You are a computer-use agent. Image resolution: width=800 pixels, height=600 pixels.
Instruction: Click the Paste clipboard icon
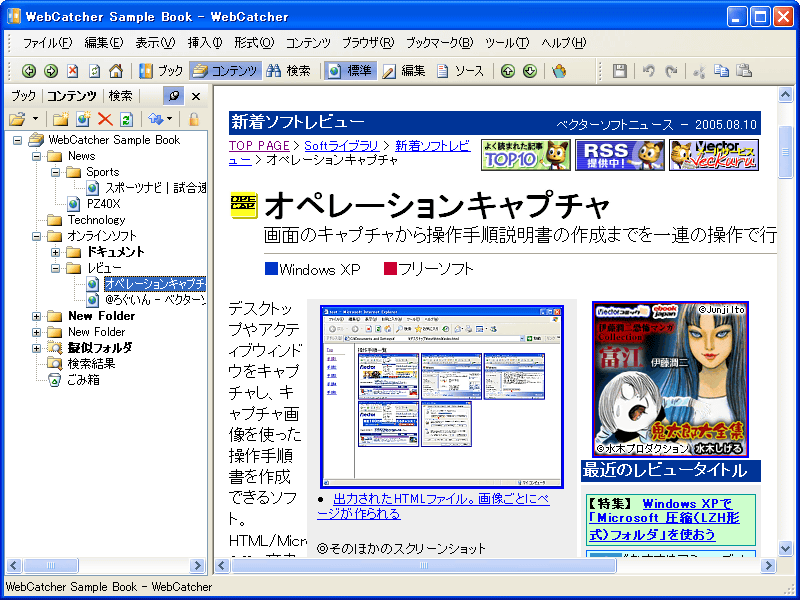tap(744, 71)
